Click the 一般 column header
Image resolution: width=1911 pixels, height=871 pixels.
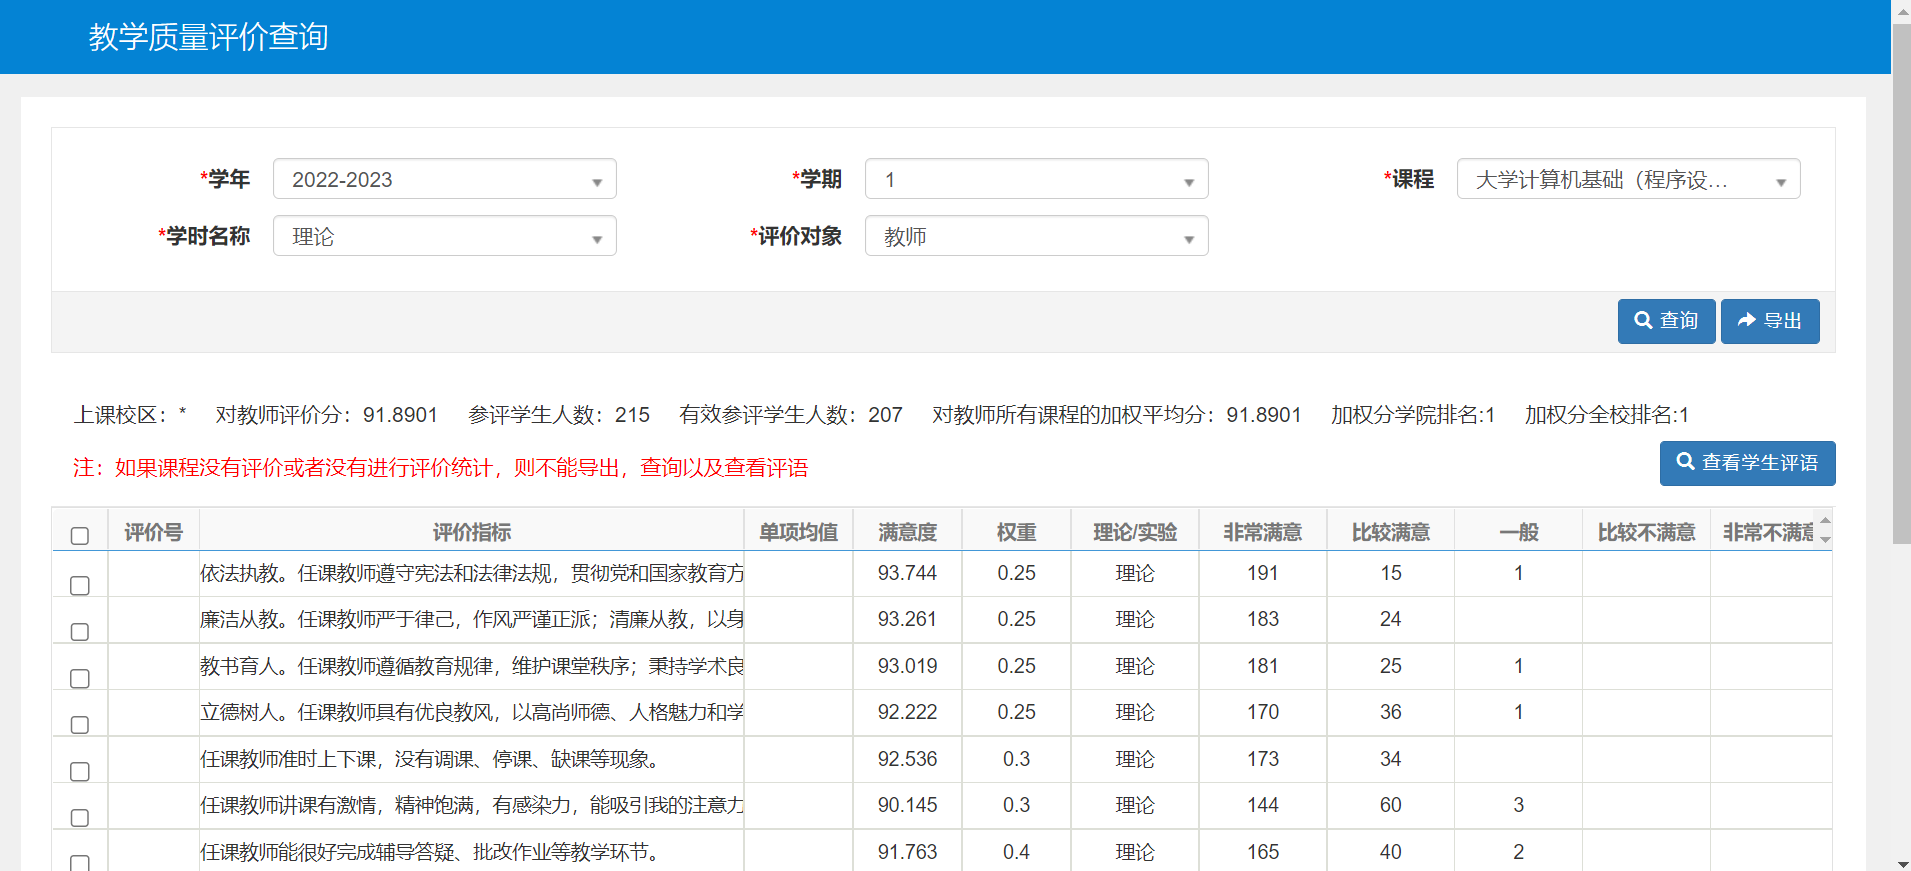coord(1518,532)
